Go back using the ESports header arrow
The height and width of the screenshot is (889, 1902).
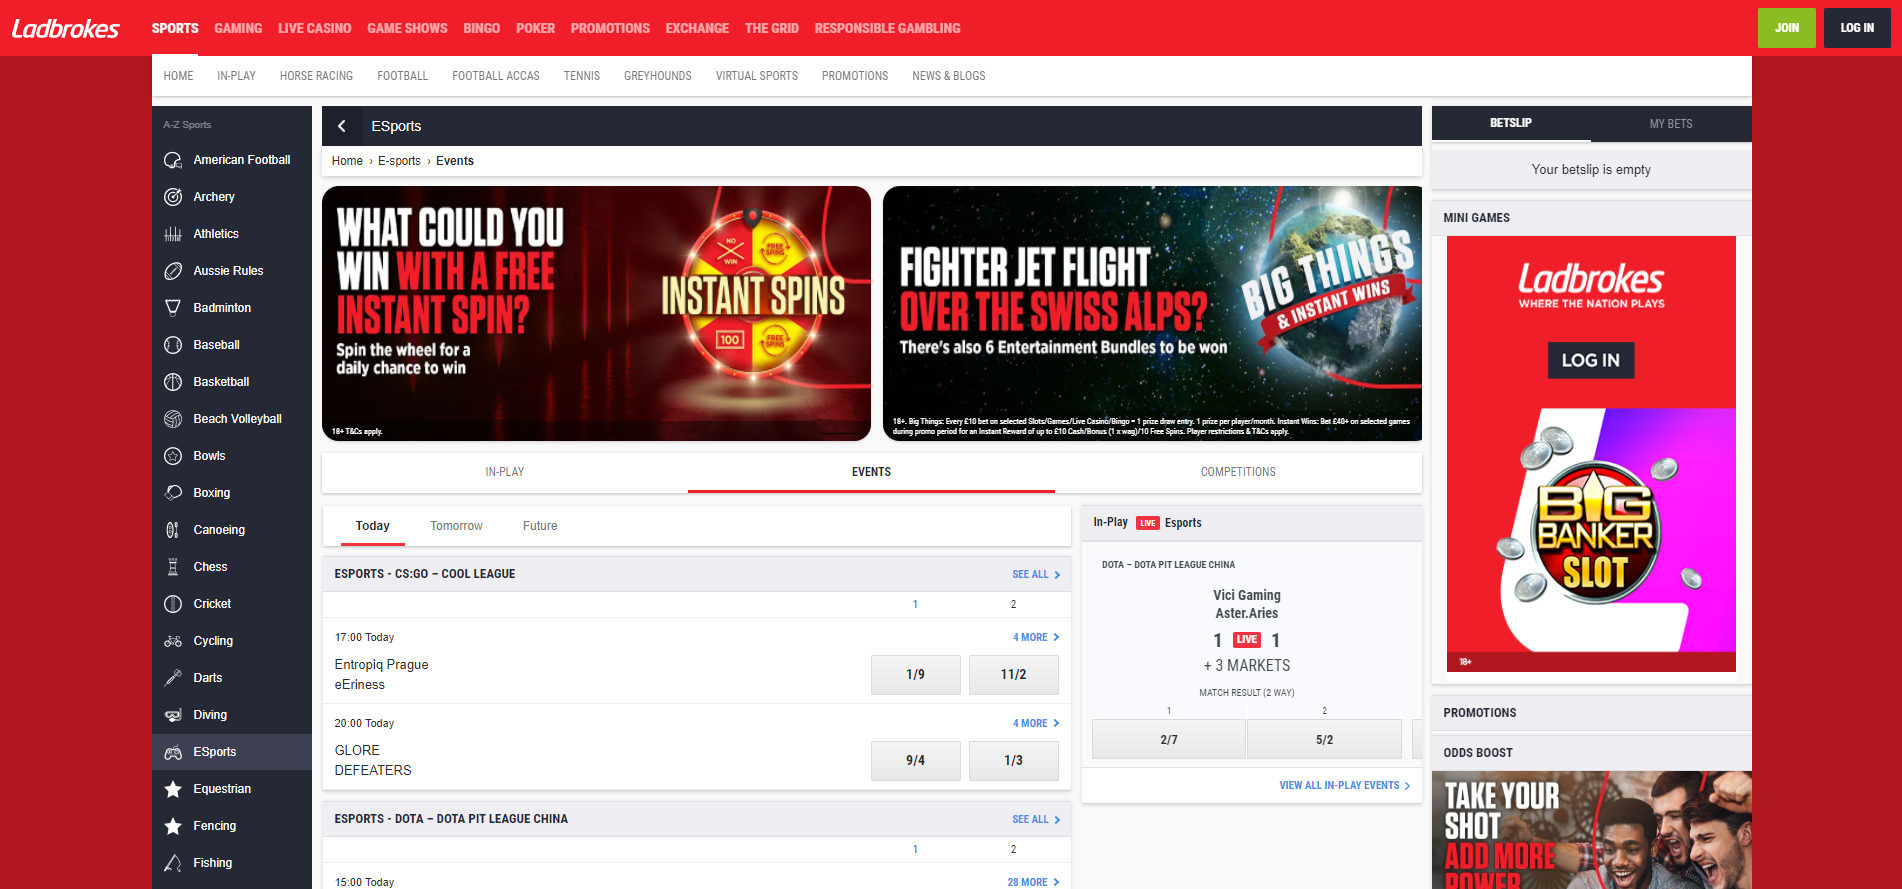[342, 126]
